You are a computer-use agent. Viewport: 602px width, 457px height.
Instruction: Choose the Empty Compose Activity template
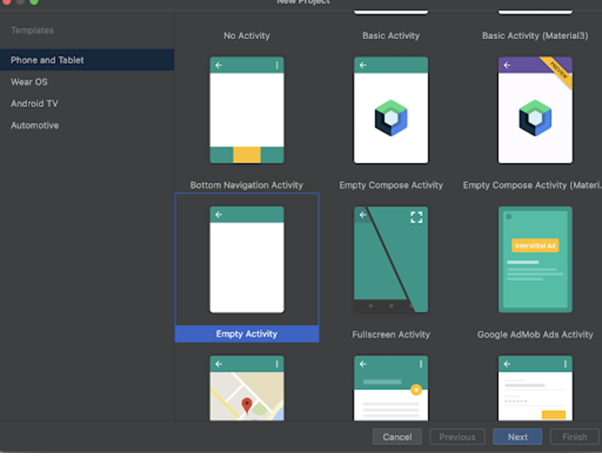391,110
